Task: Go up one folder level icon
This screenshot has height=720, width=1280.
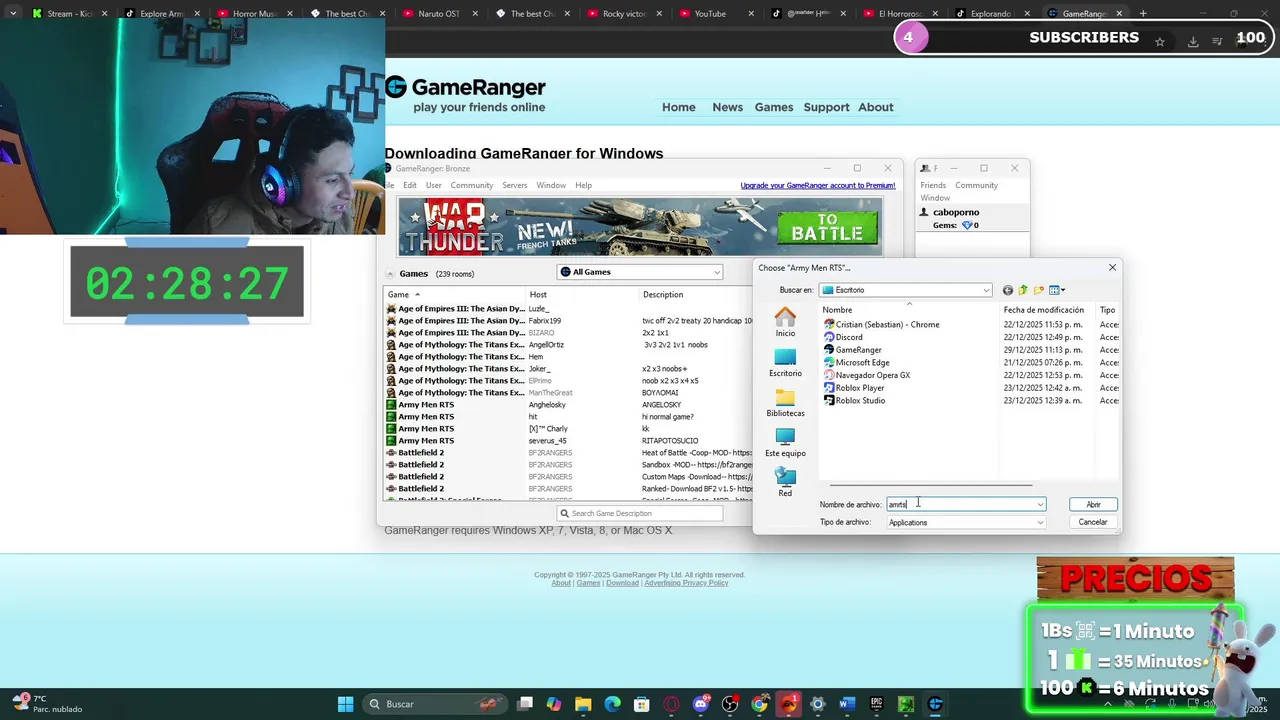Action: 1022,290
